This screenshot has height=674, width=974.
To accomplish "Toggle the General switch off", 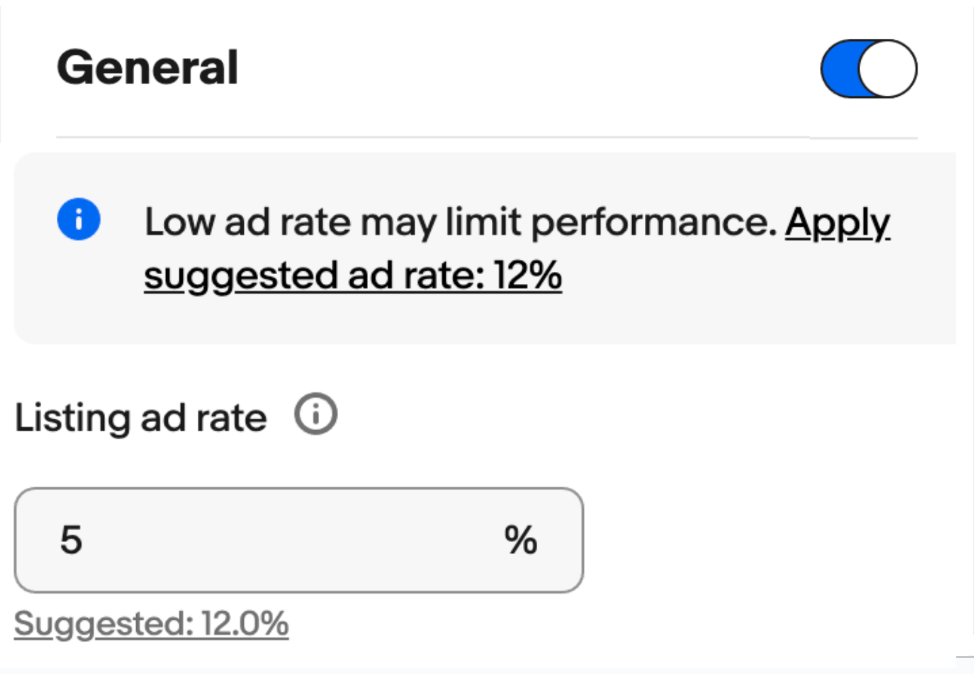I will (868, 69).
